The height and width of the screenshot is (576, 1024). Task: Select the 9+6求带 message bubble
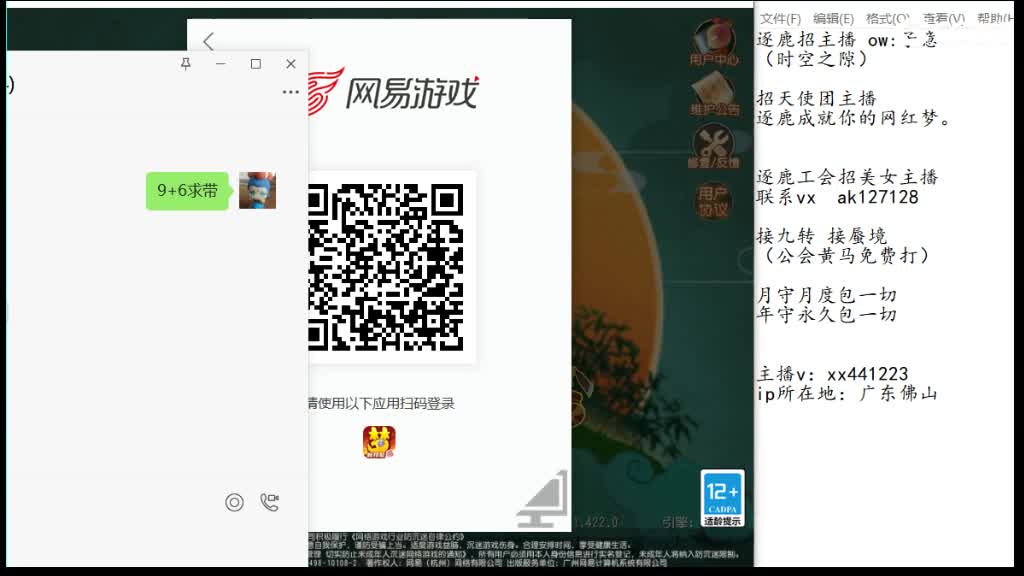(187, 191)
